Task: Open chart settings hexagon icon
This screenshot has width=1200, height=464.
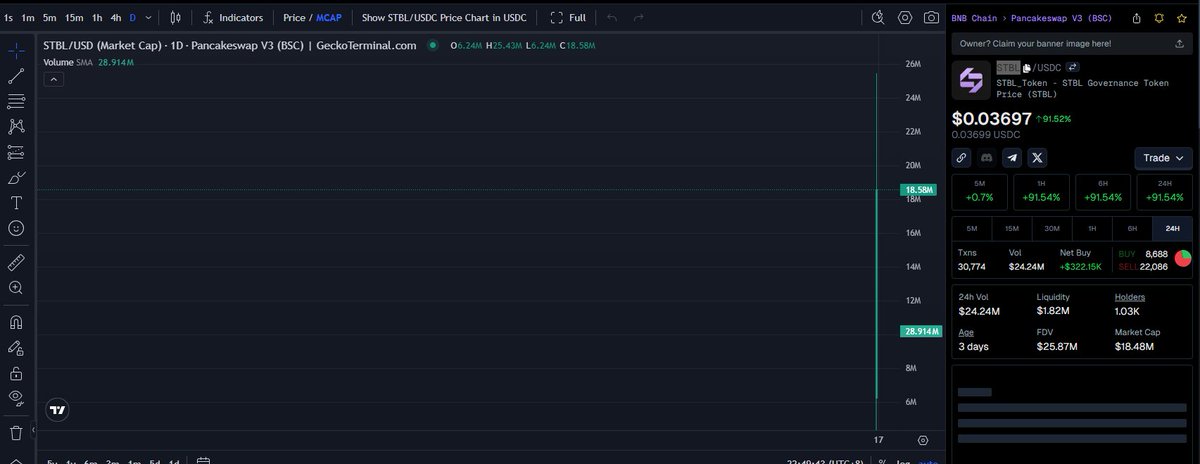Action: (x=905, y=17)
